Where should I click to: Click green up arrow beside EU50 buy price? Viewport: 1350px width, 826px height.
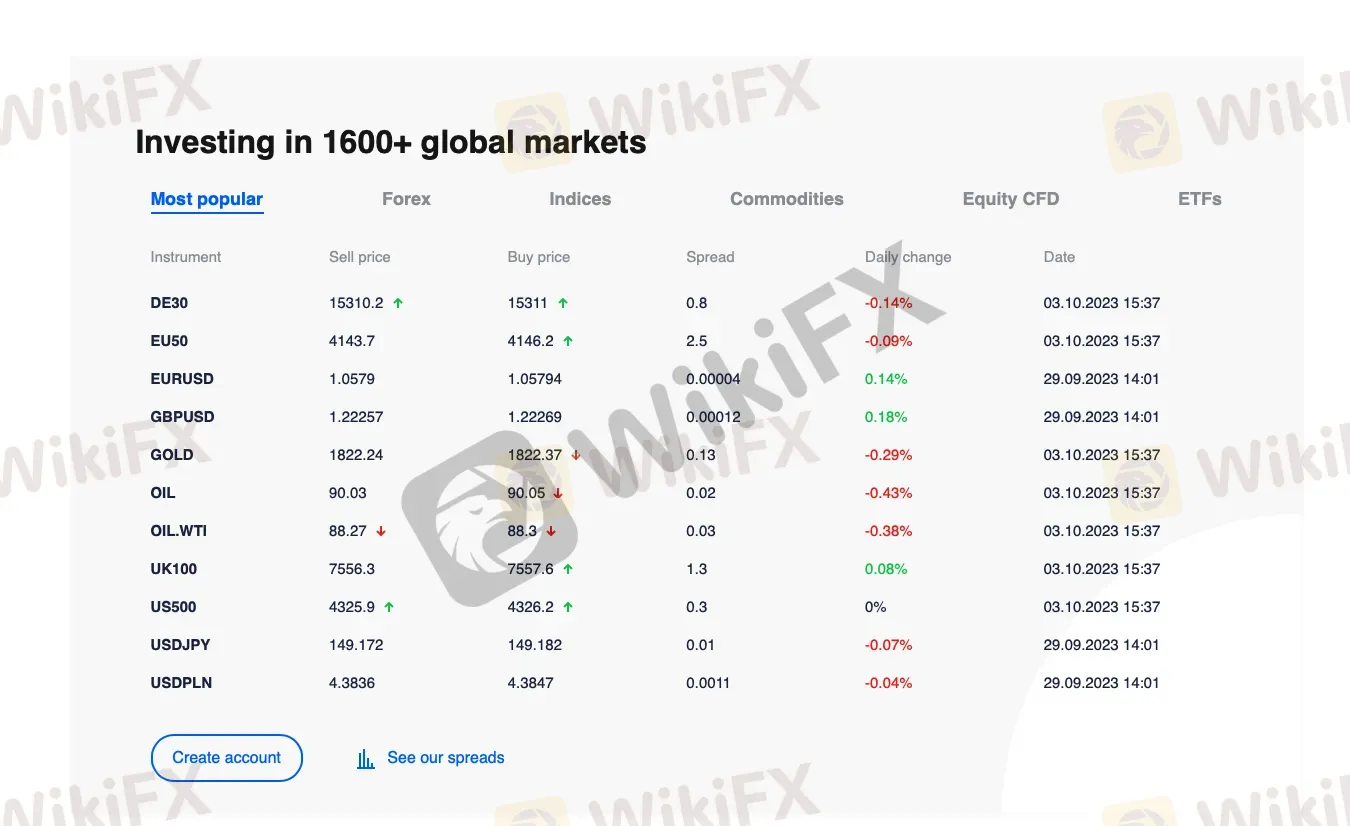click(568, 341)
